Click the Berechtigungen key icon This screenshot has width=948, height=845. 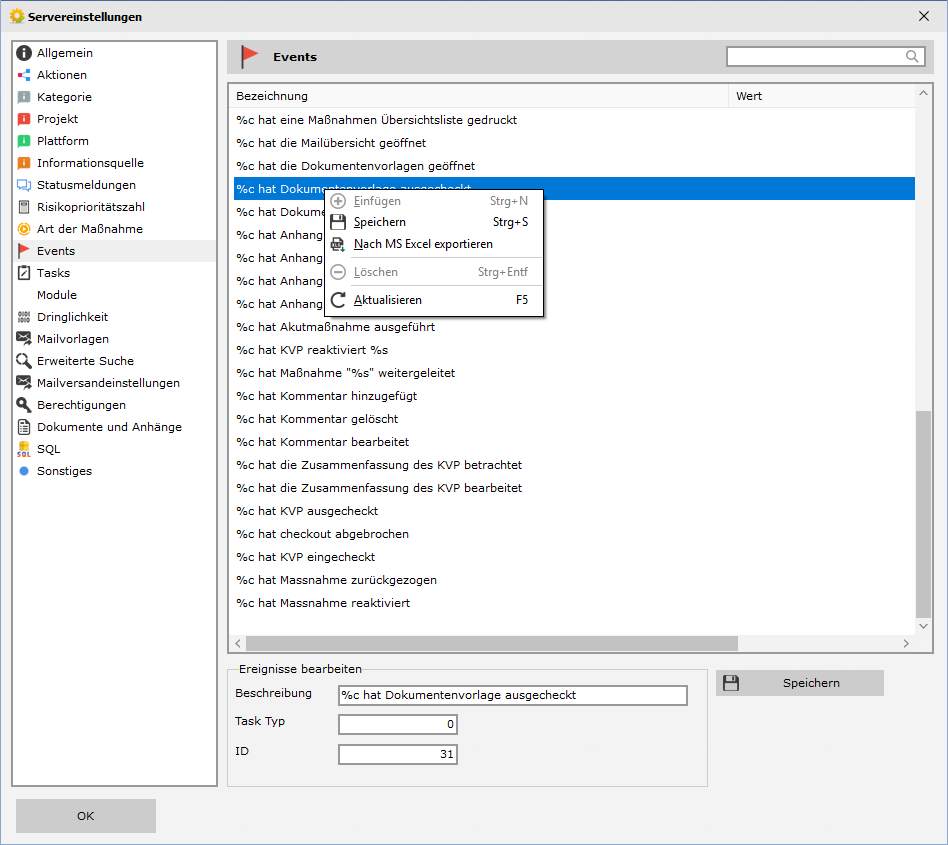pos(24,405)
